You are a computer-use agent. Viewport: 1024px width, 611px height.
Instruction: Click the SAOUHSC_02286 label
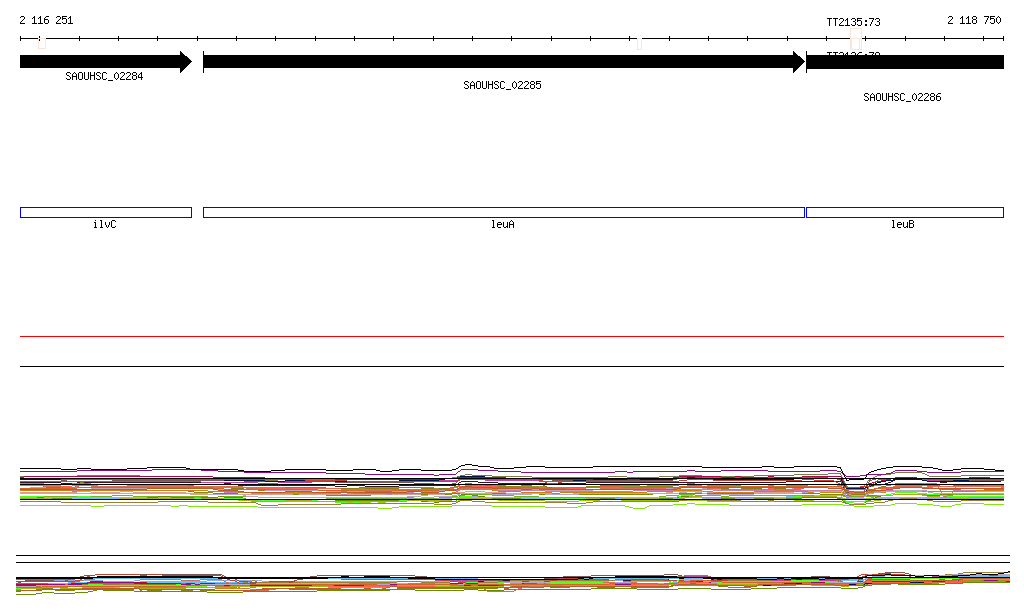click(903, 97)
